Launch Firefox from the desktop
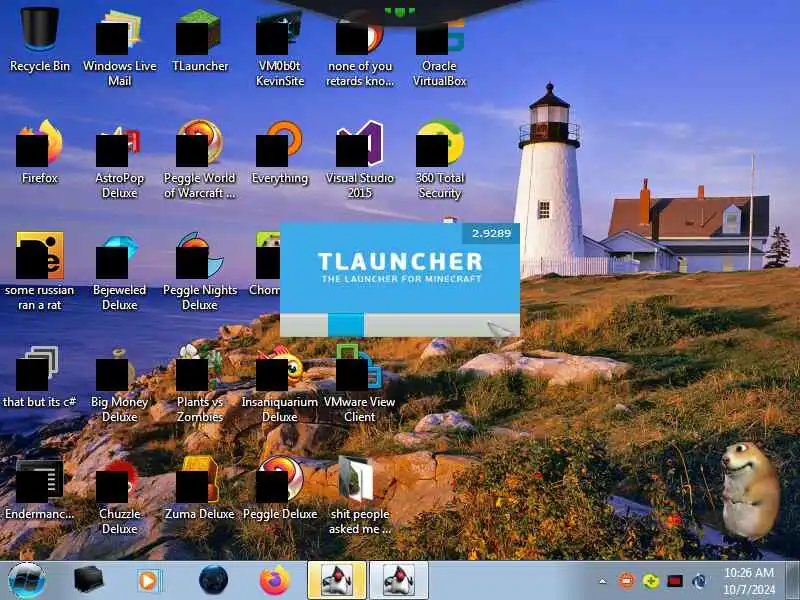800x600 pixels. pyautogui.click(x=40, y=152)
